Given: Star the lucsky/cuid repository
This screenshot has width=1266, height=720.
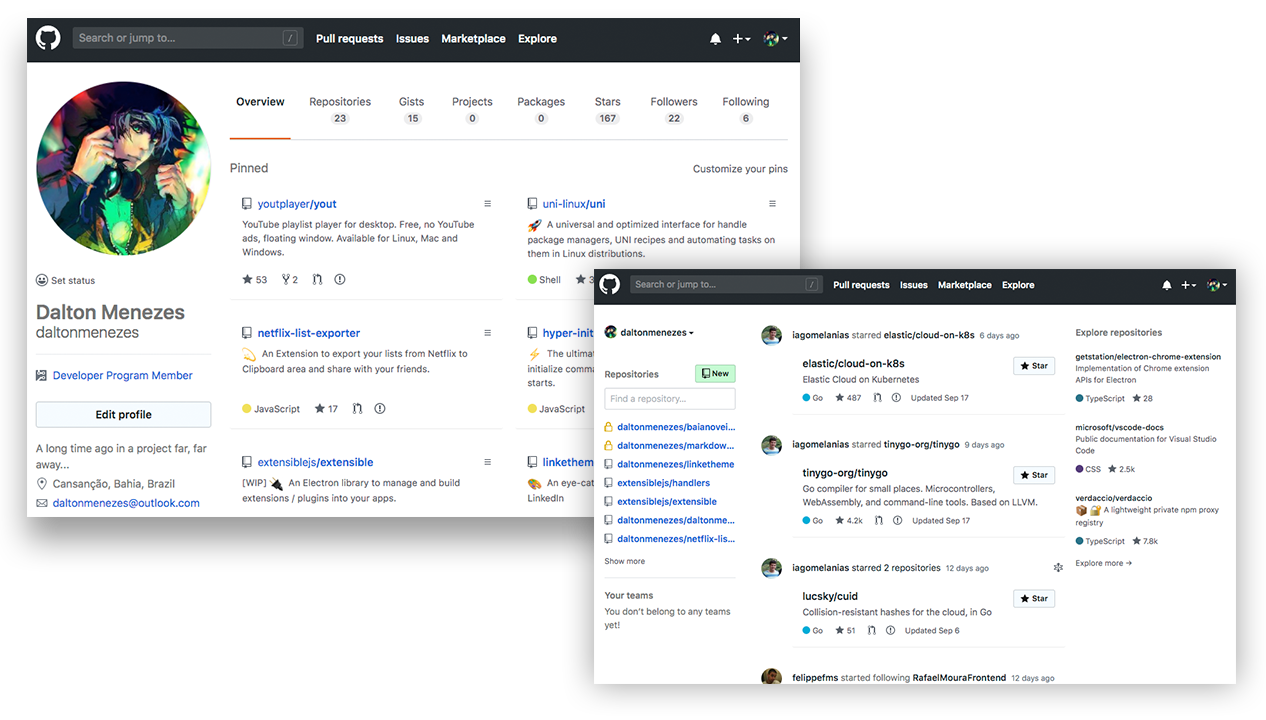Looking at the screenshot, I should 1034,598.
